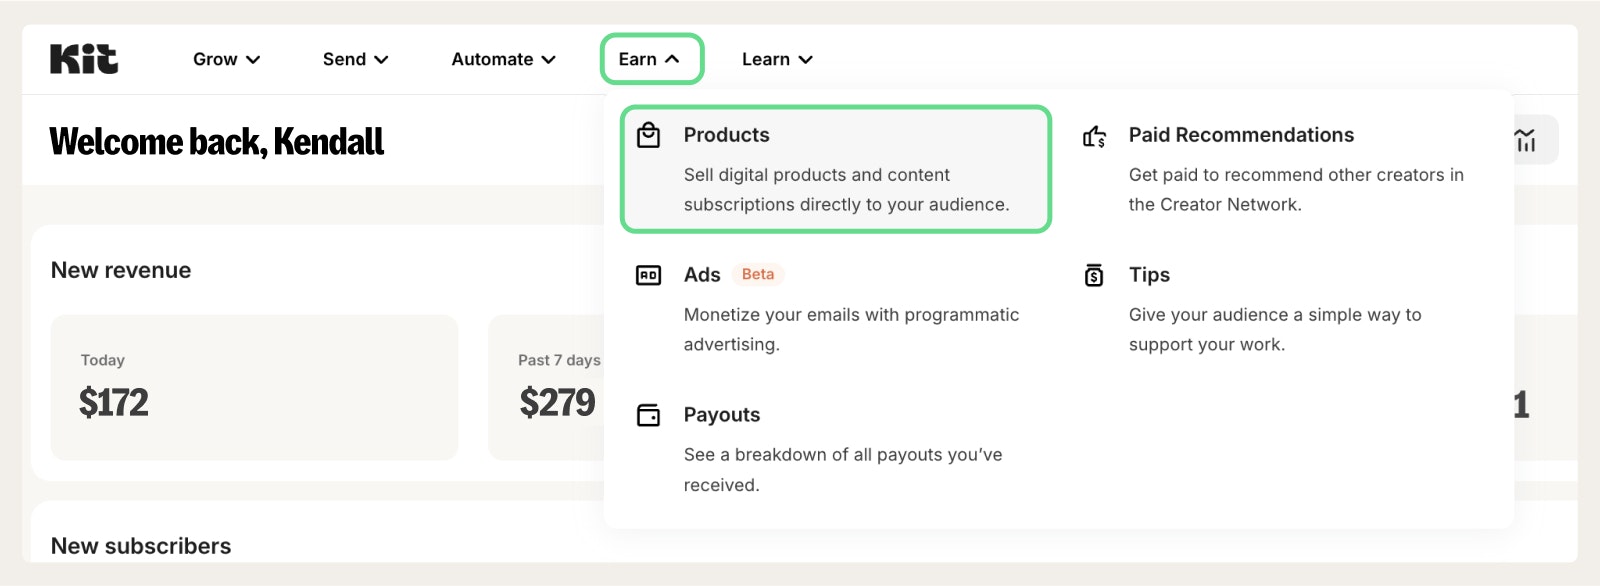Select the Ads menu item title
This screenshot has height=586, width=1600.
click(702, 275)
